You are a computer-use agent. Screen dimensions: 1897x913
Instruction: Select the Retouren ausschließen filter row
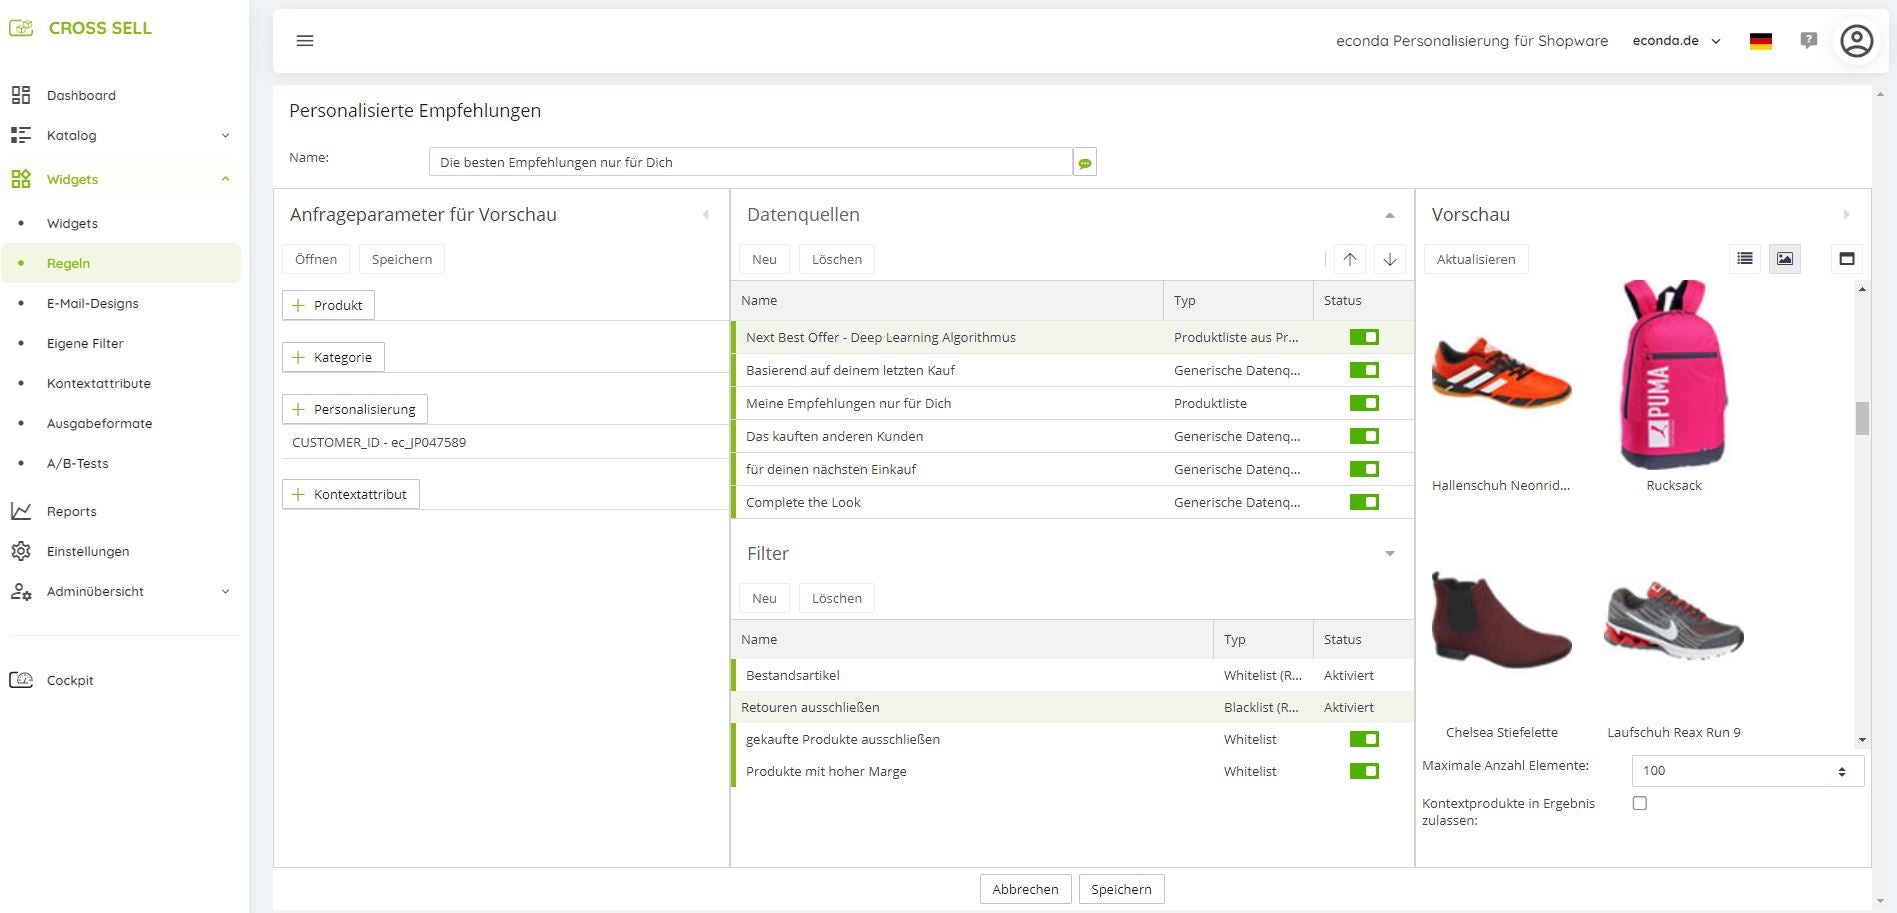(x=1072, y=707)
